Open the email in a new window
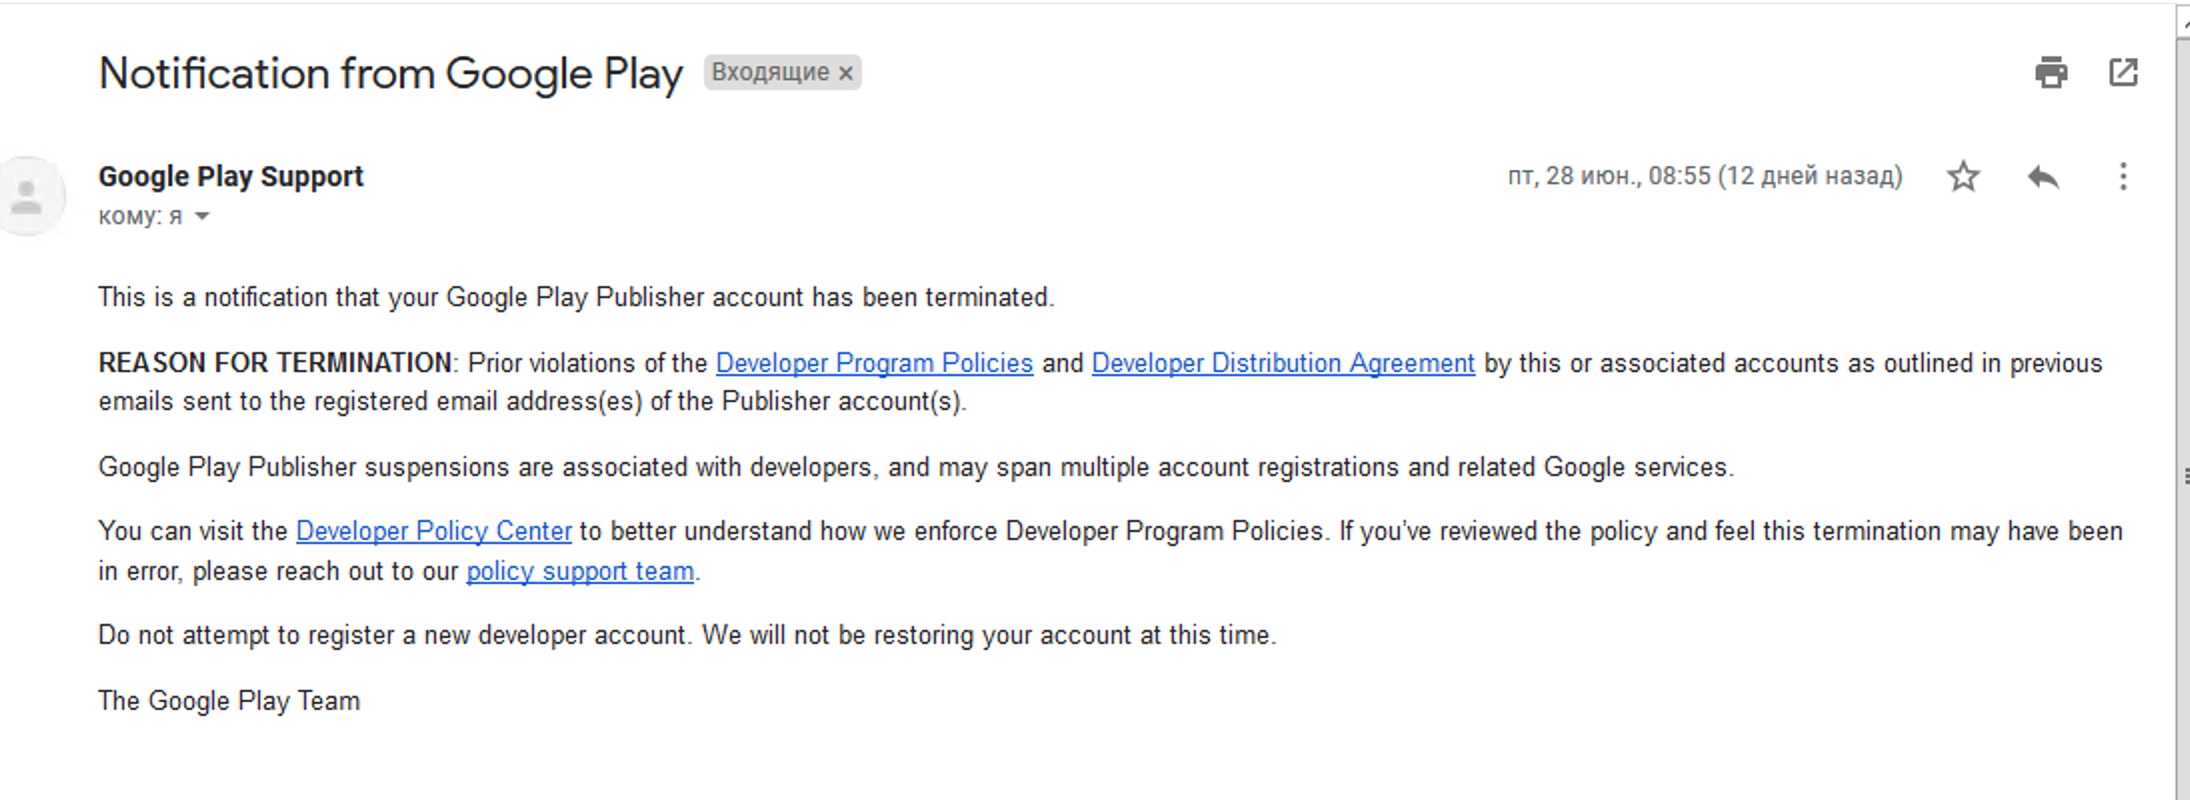Image resolution: width=2190 pixels, height=800 pixels. point(2123,72)
